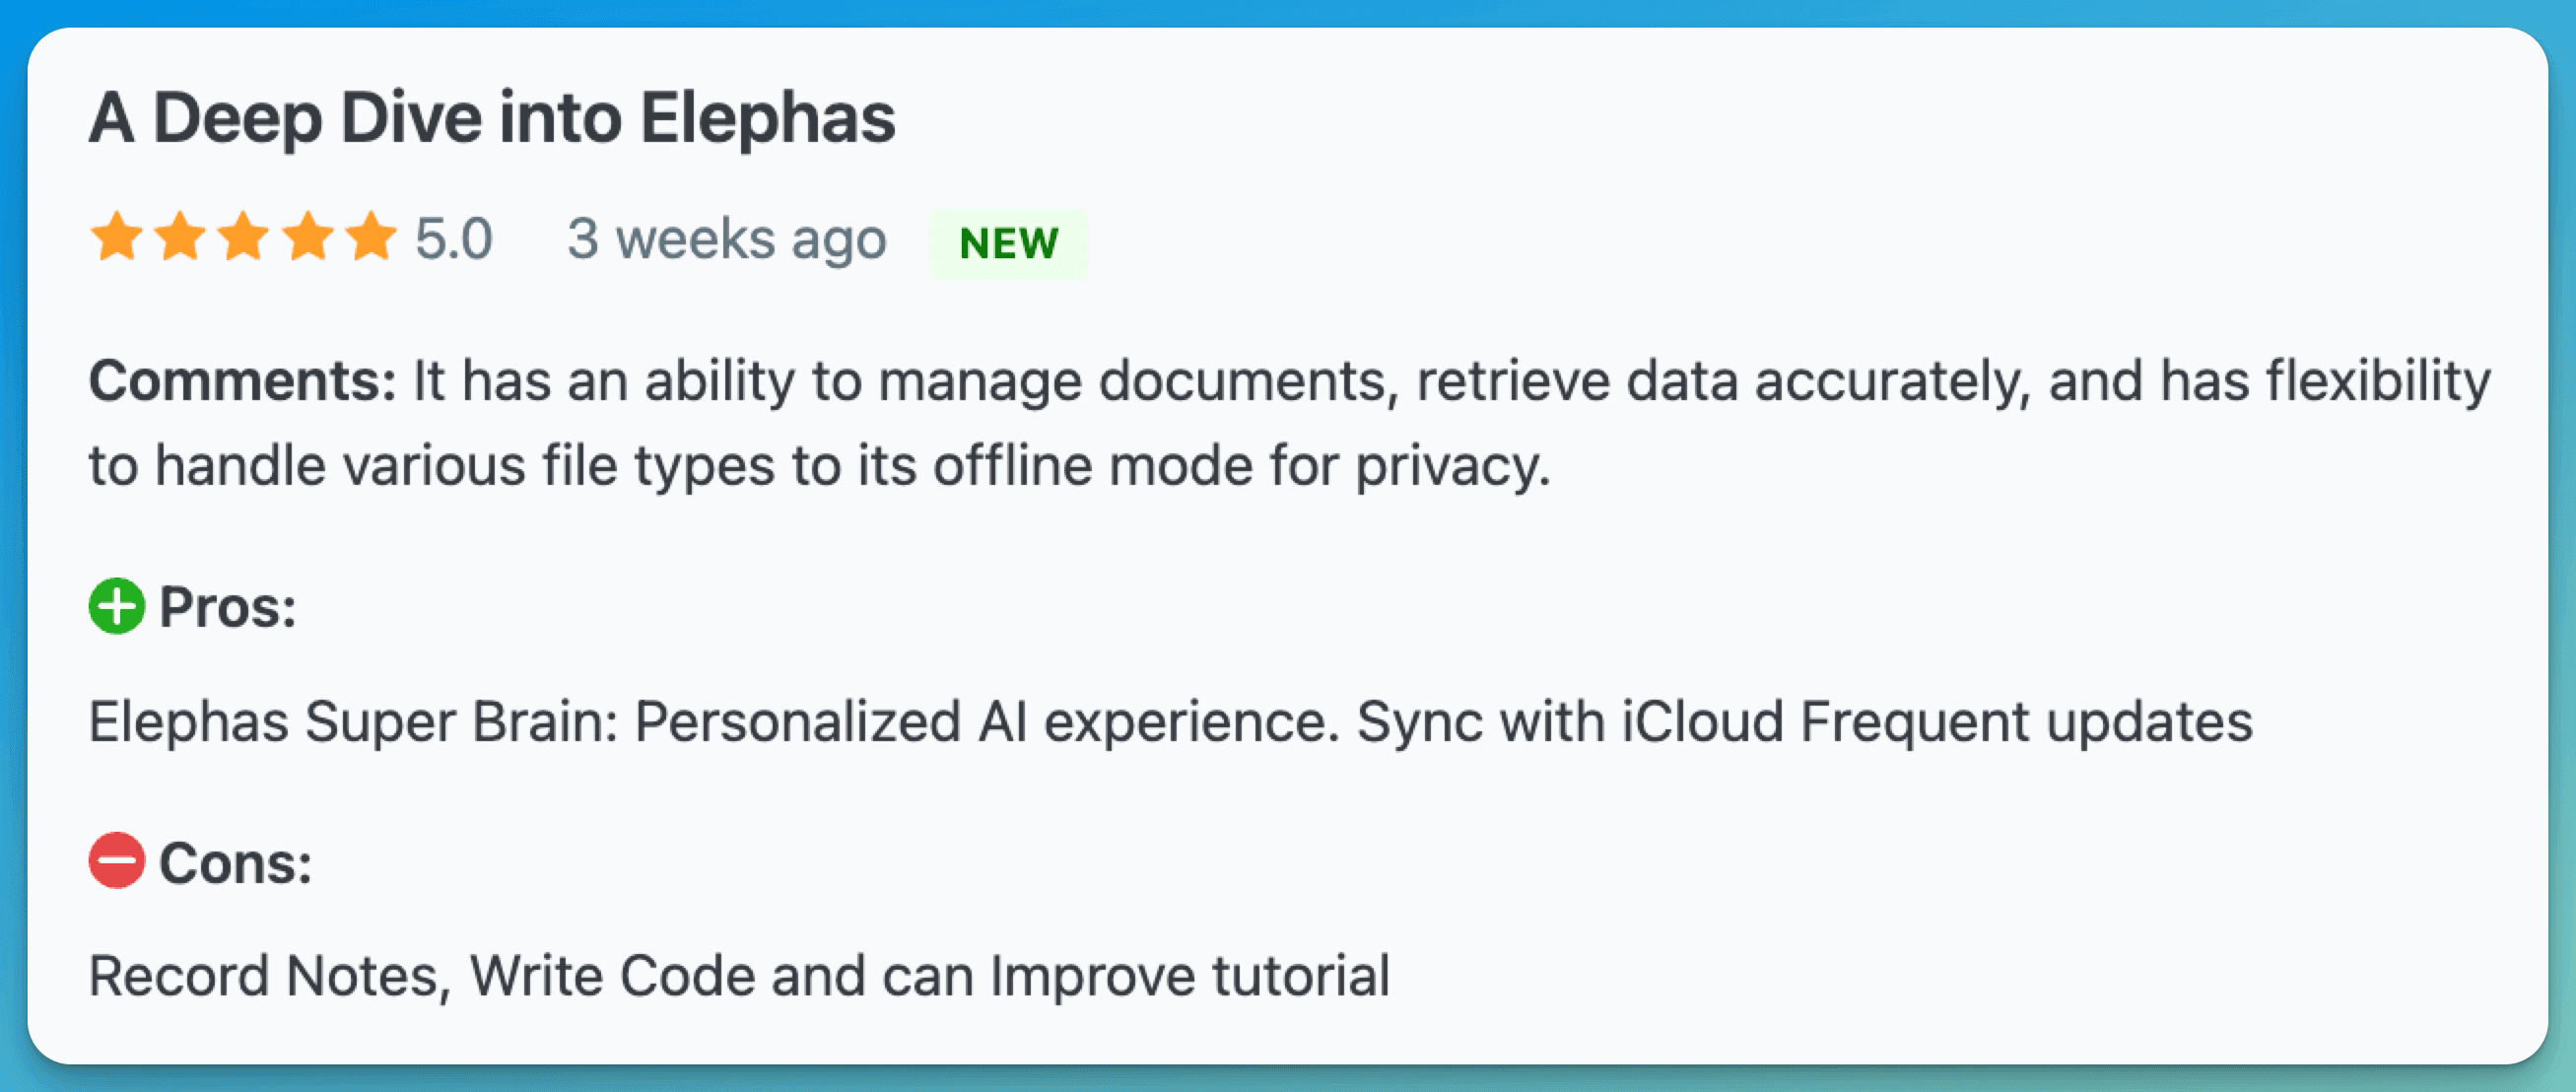Screen dimensions: 2576x1092
Task: Click the 5.0 rating value
Action: tap(452, 238)
